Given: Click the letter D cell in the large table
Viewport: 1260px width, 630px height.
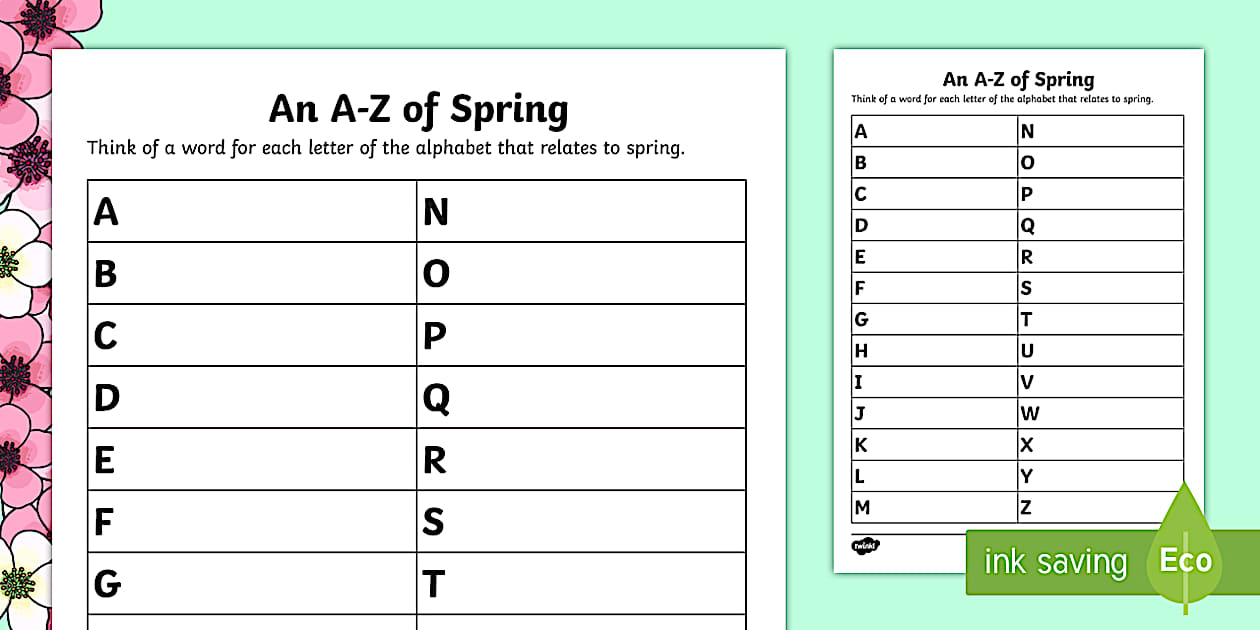Looking at the screenshot, I should [x=252, y=398].
